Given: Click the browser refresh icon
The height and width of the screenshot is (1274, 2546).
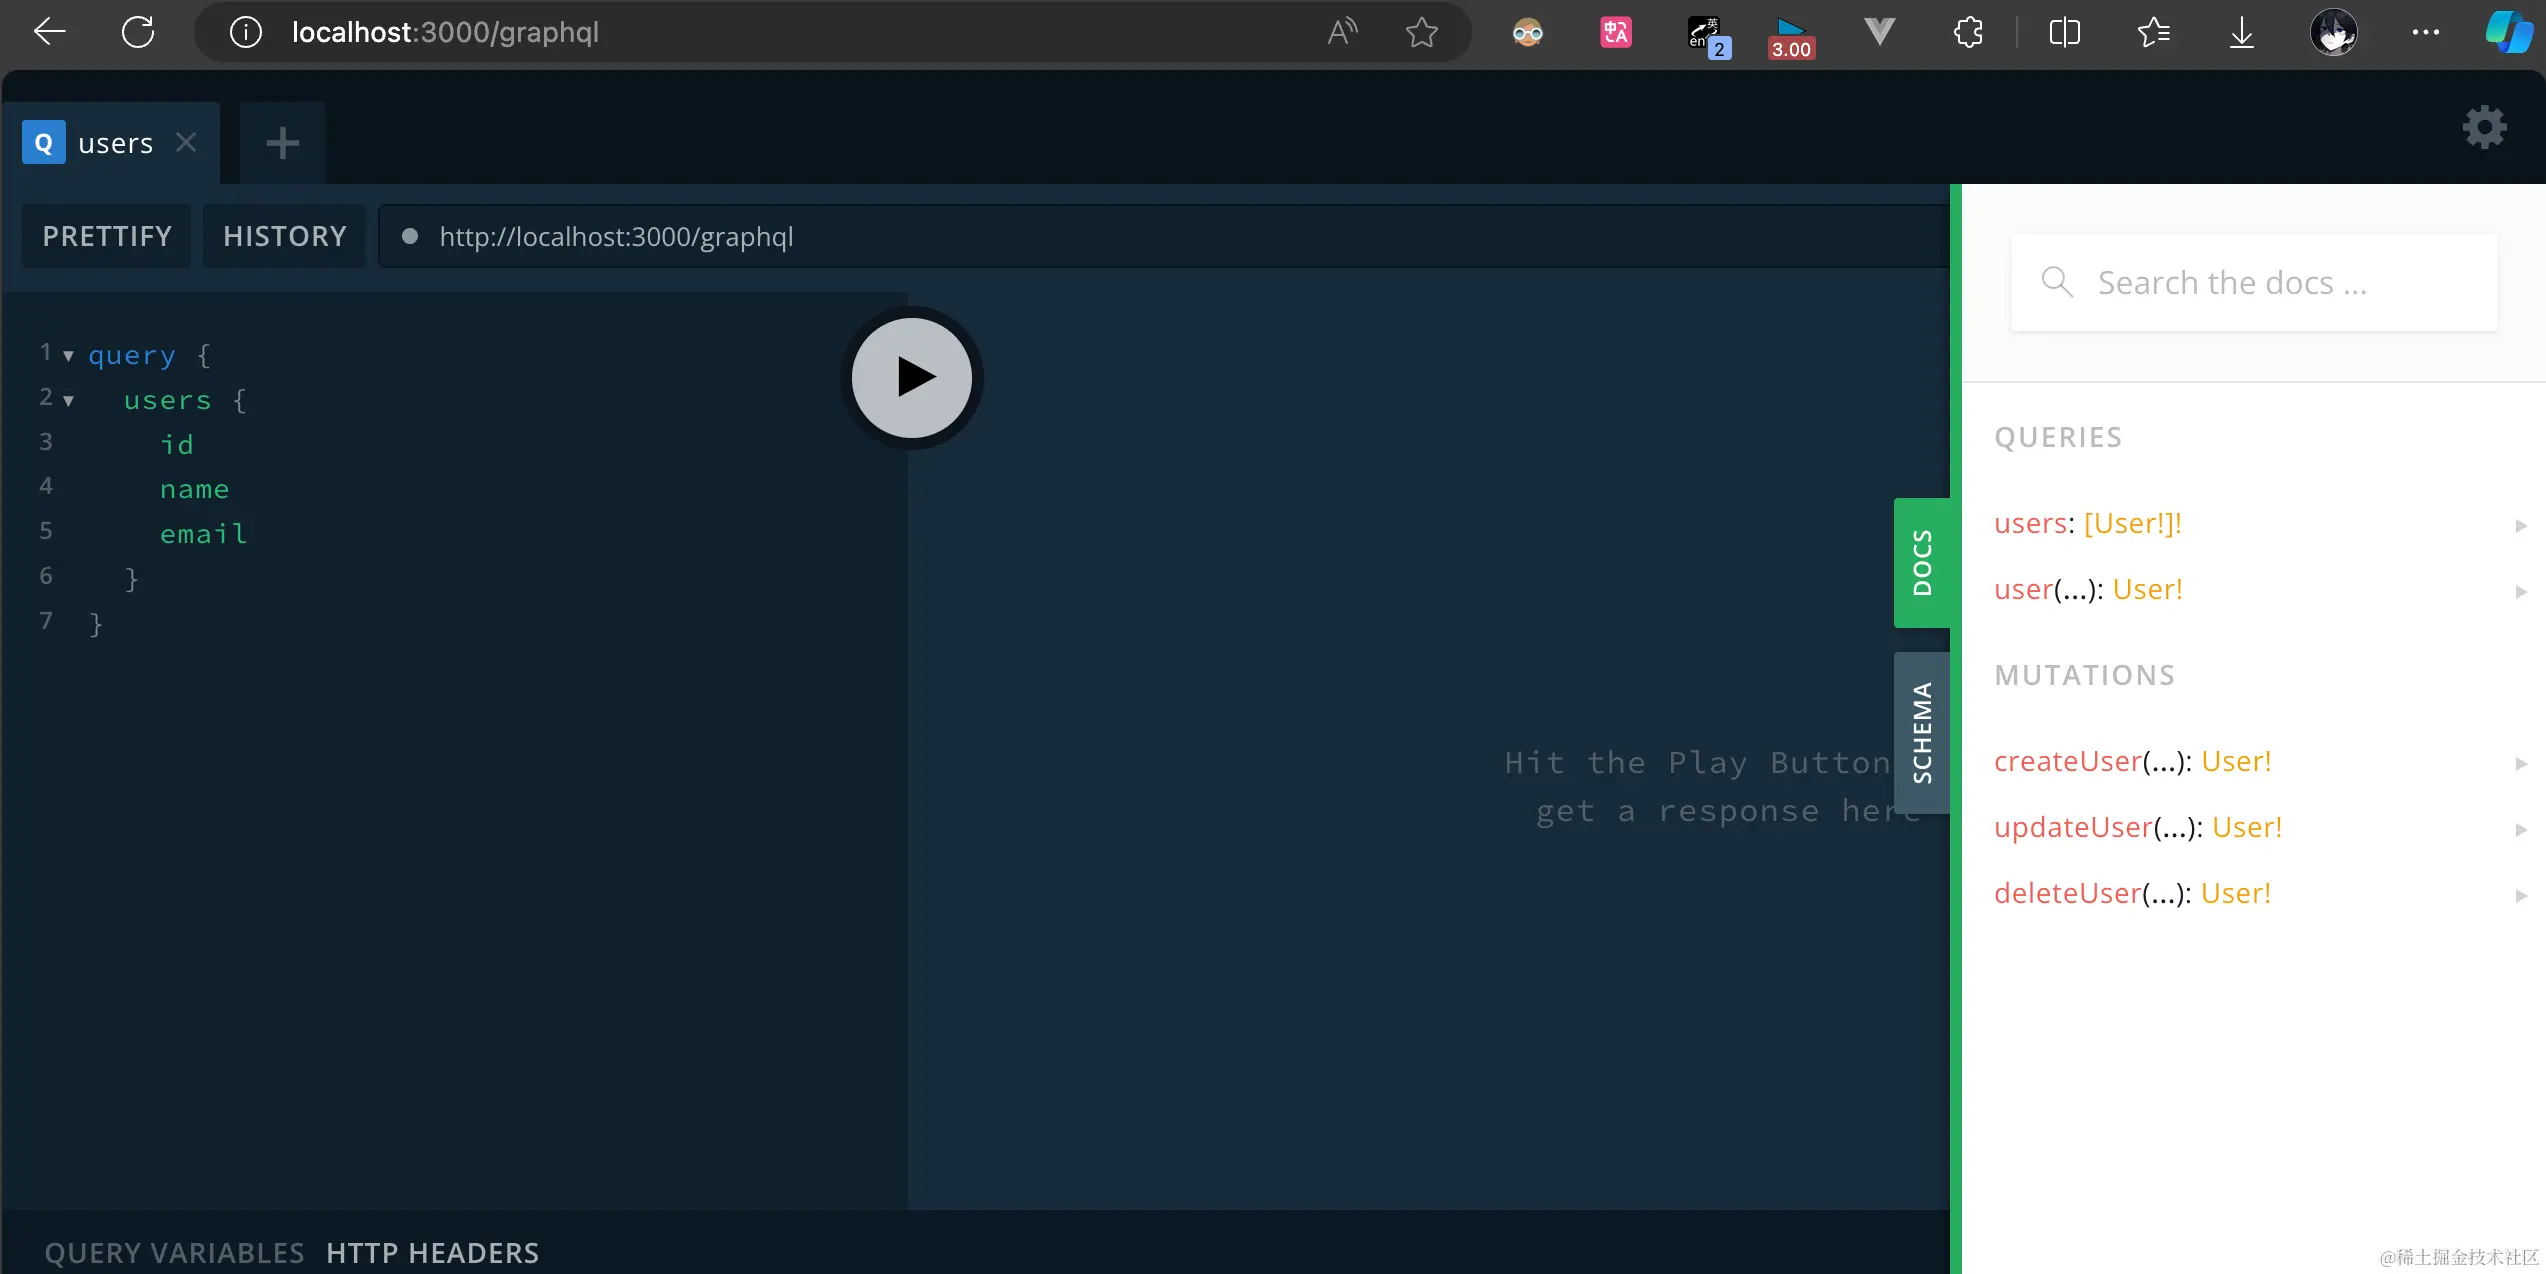Looking at the screenshot, I should click(x=138, y=32).
